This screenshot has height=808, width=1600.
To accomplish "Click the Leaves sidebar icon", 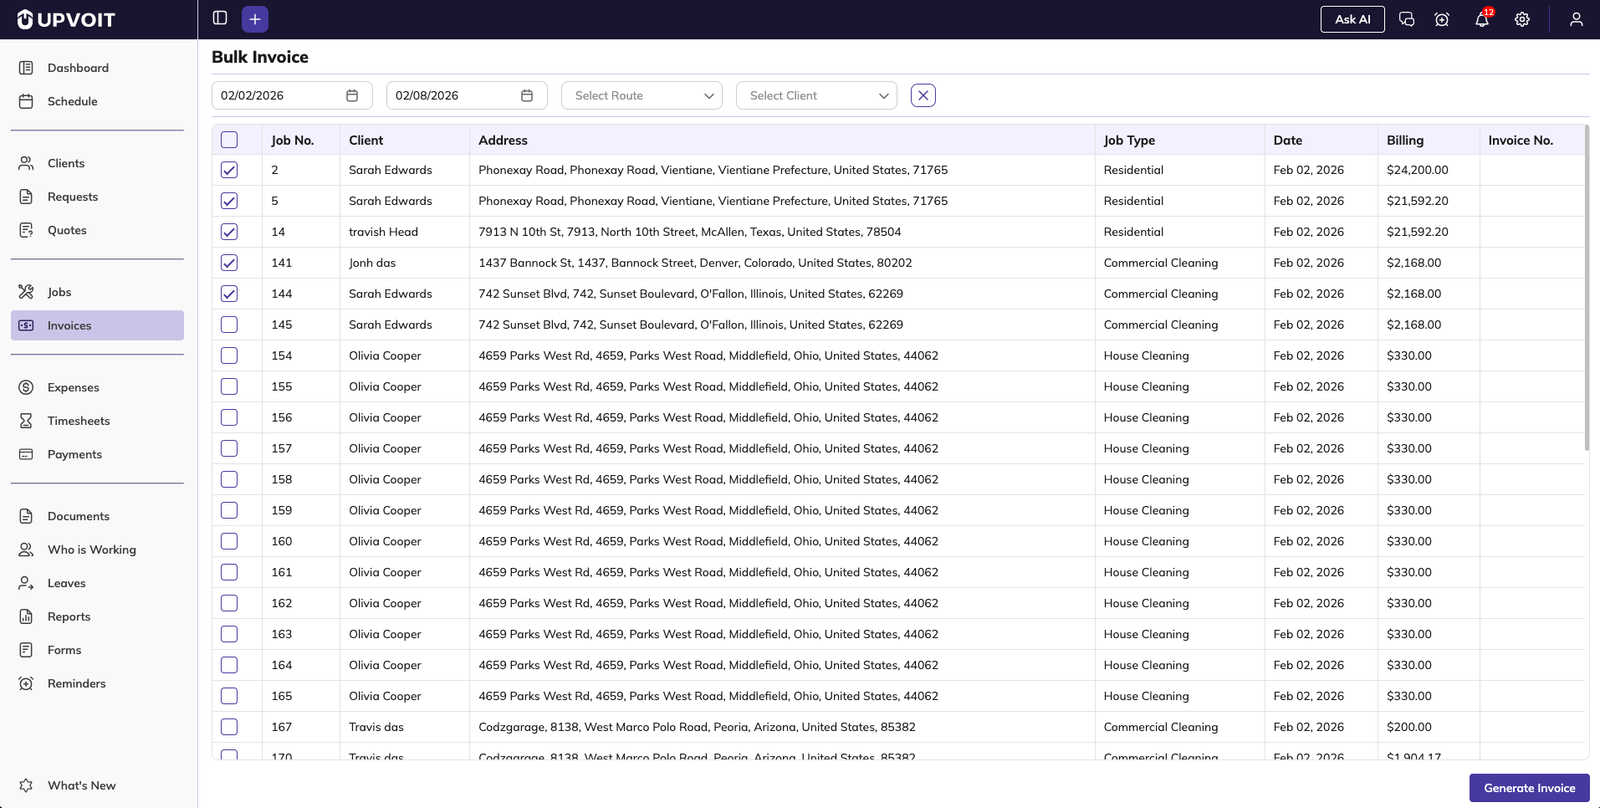I will click(26, 583).
